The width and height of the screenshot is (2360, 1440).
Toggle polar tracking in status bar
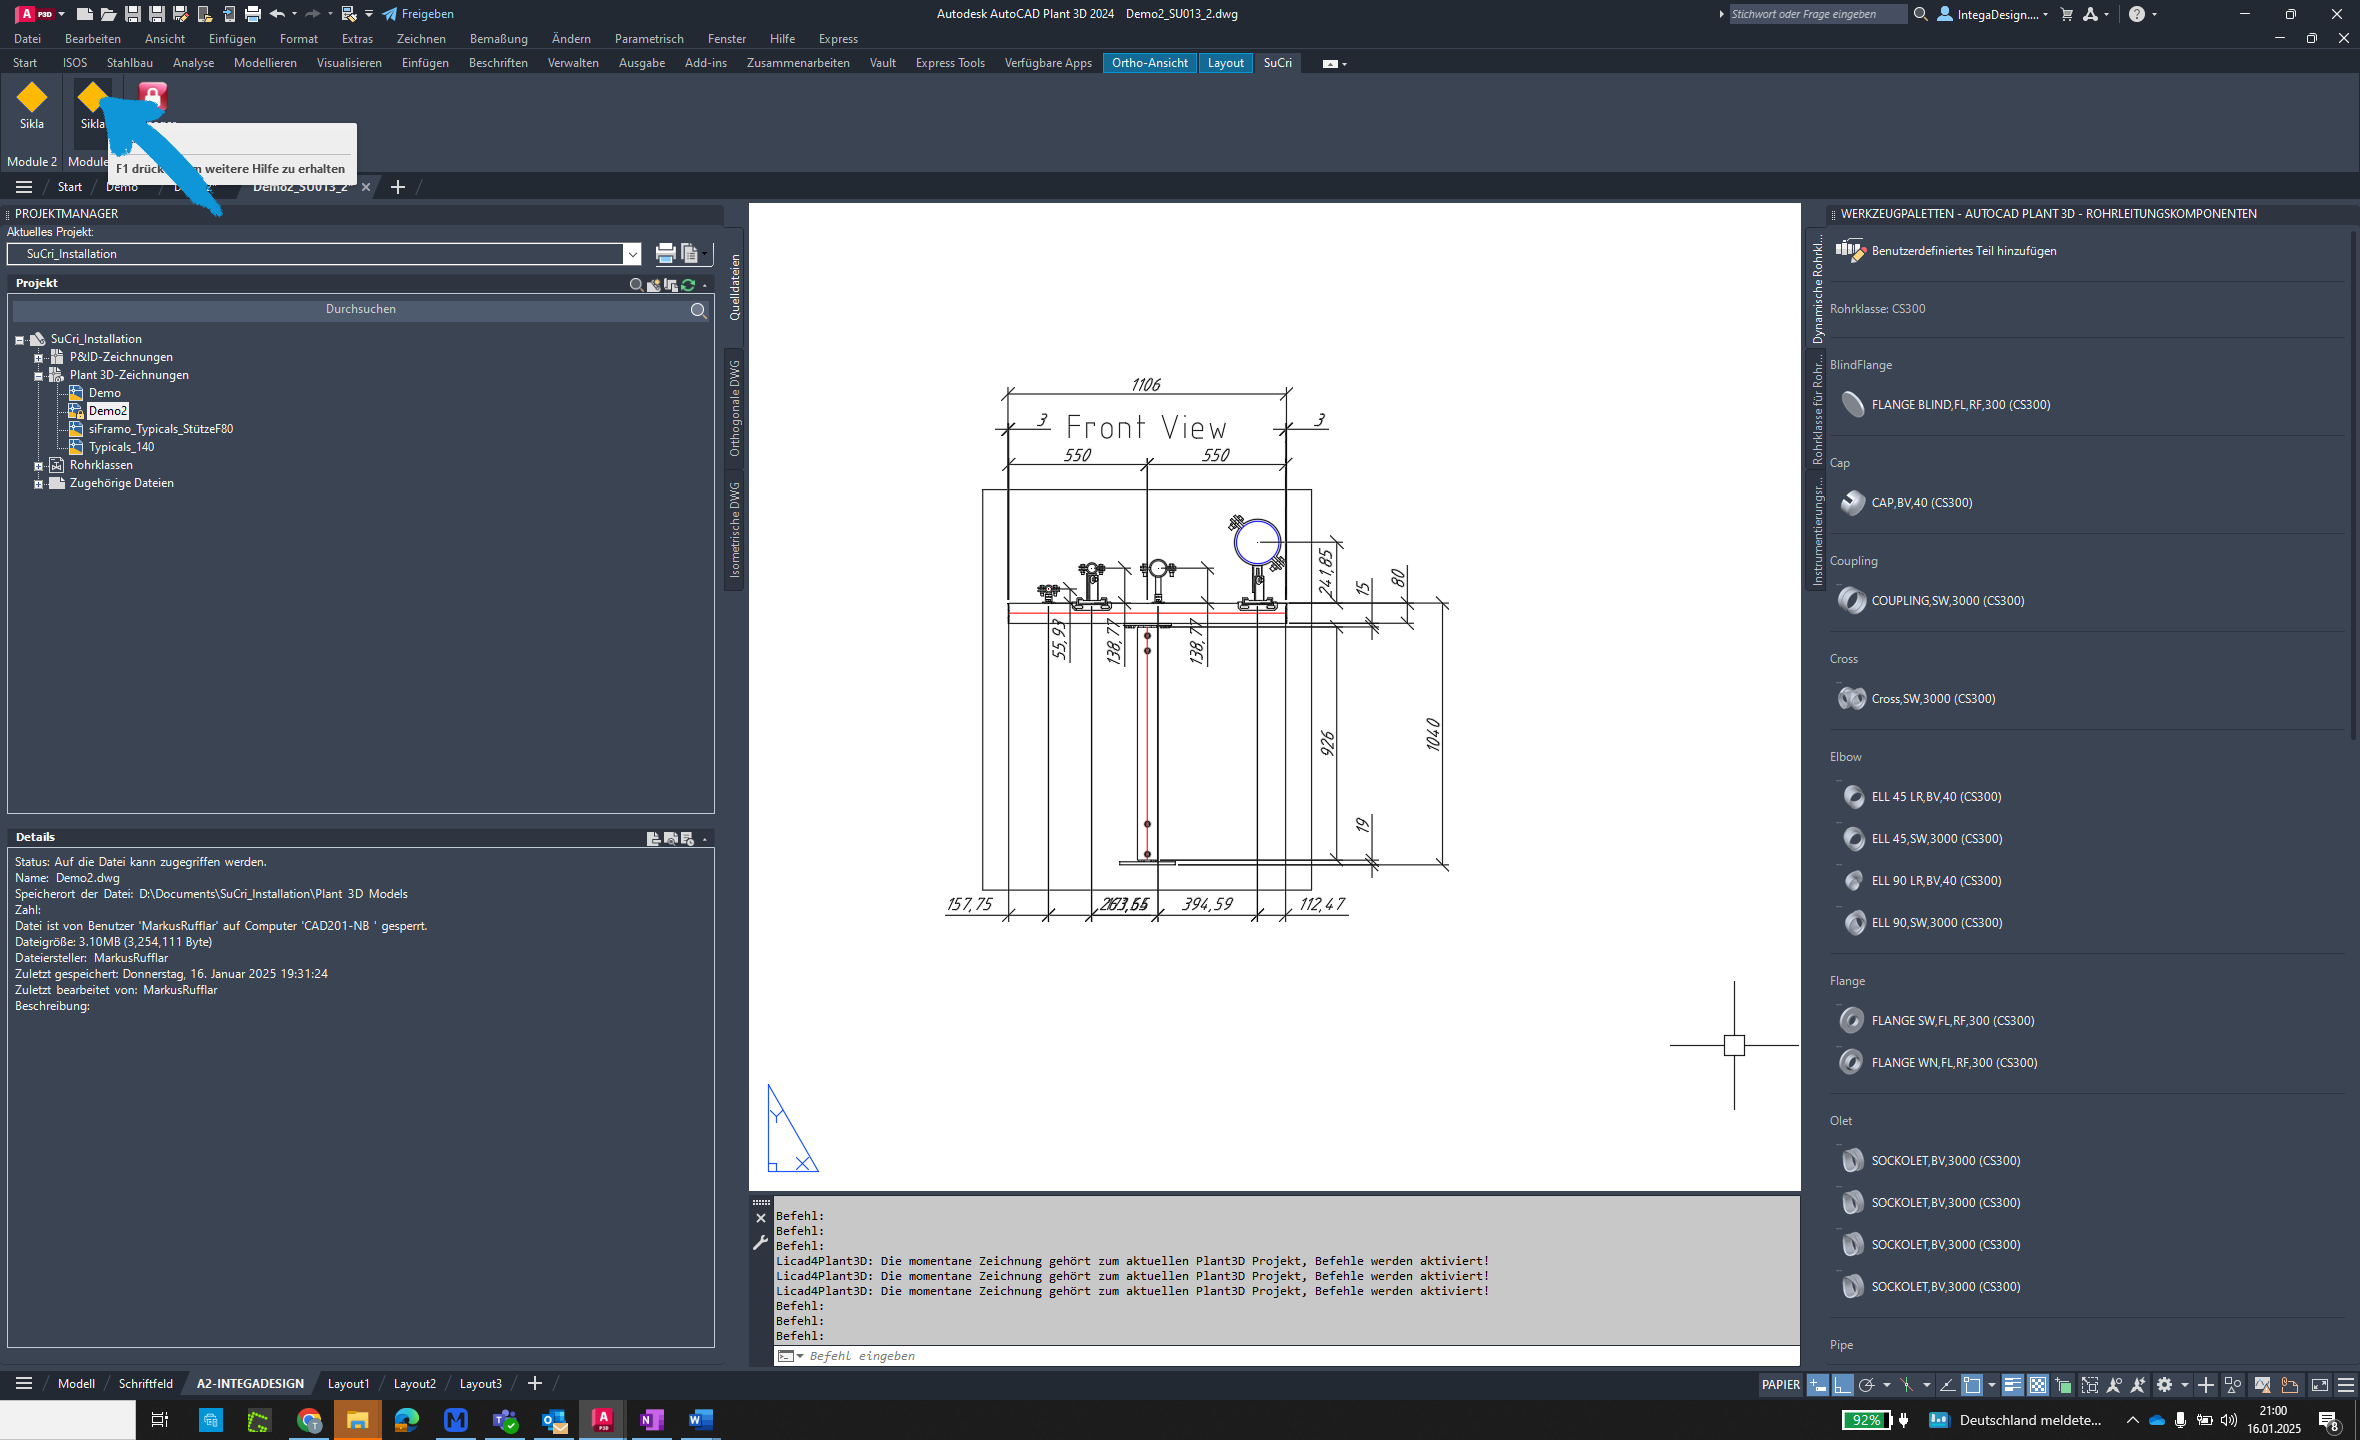click(x=1866, y=1385)
